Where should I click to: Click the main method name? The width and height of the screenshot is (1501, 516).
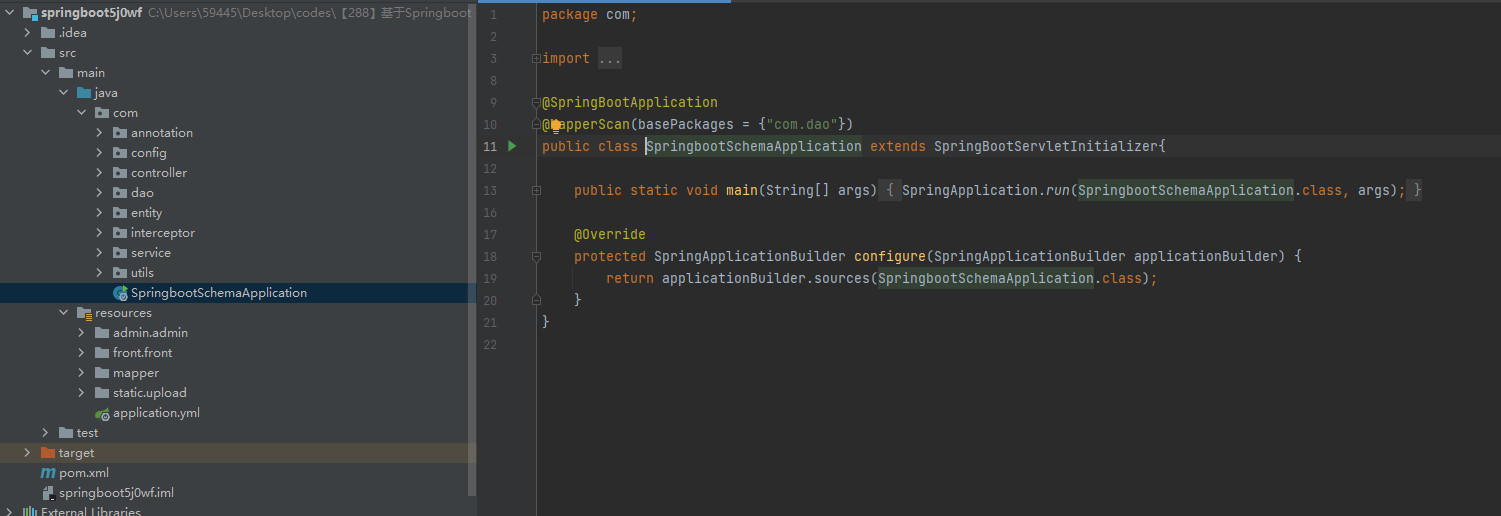click(742, 190)
